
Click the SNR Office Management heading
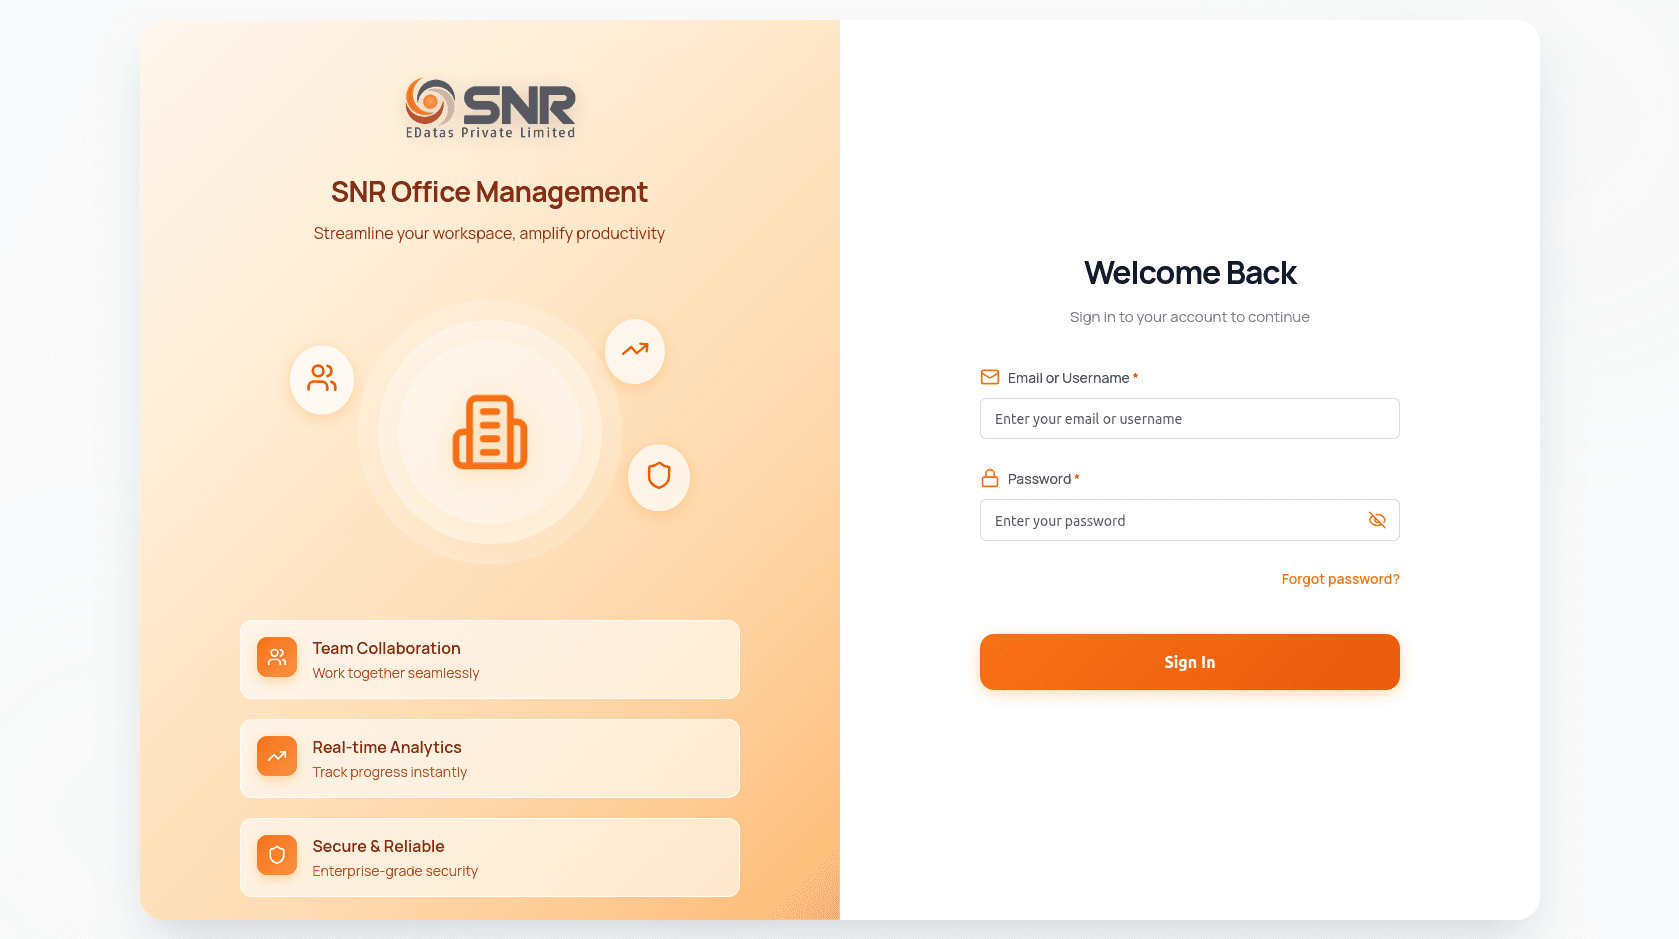(489, 192)
